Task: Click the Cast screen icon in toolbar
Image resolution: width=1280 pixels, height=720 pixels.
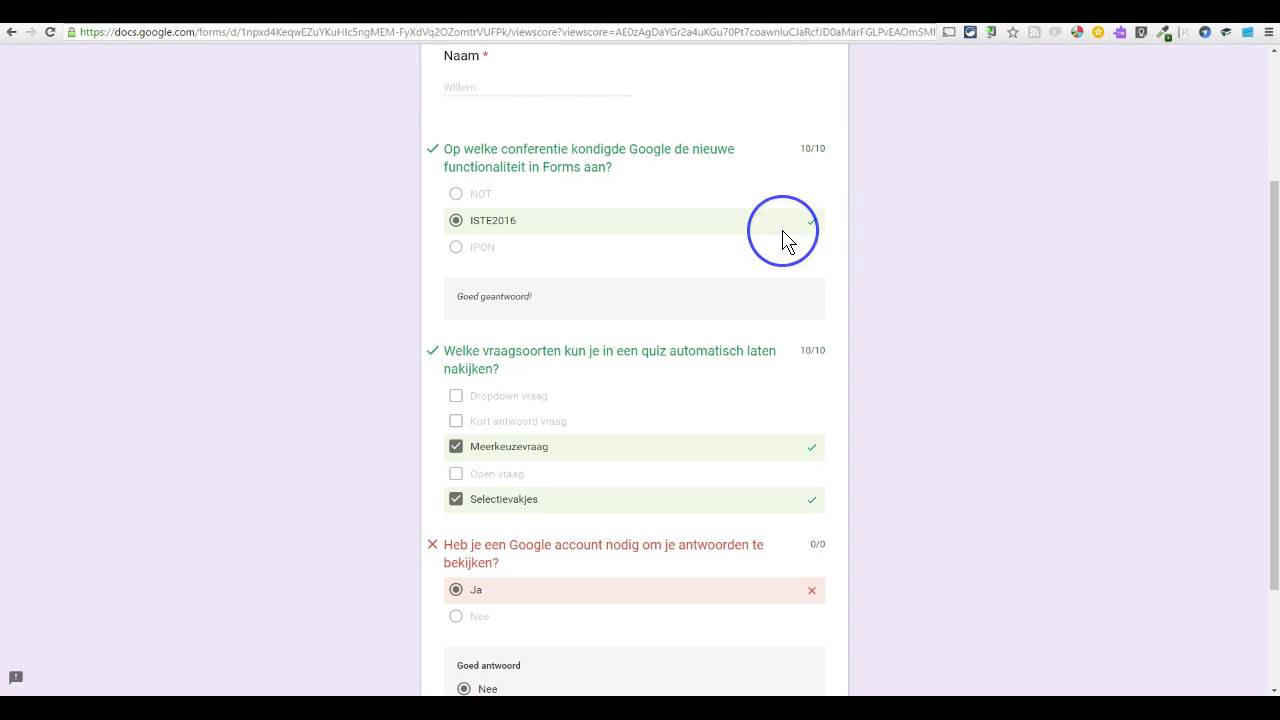Action: 949,32
